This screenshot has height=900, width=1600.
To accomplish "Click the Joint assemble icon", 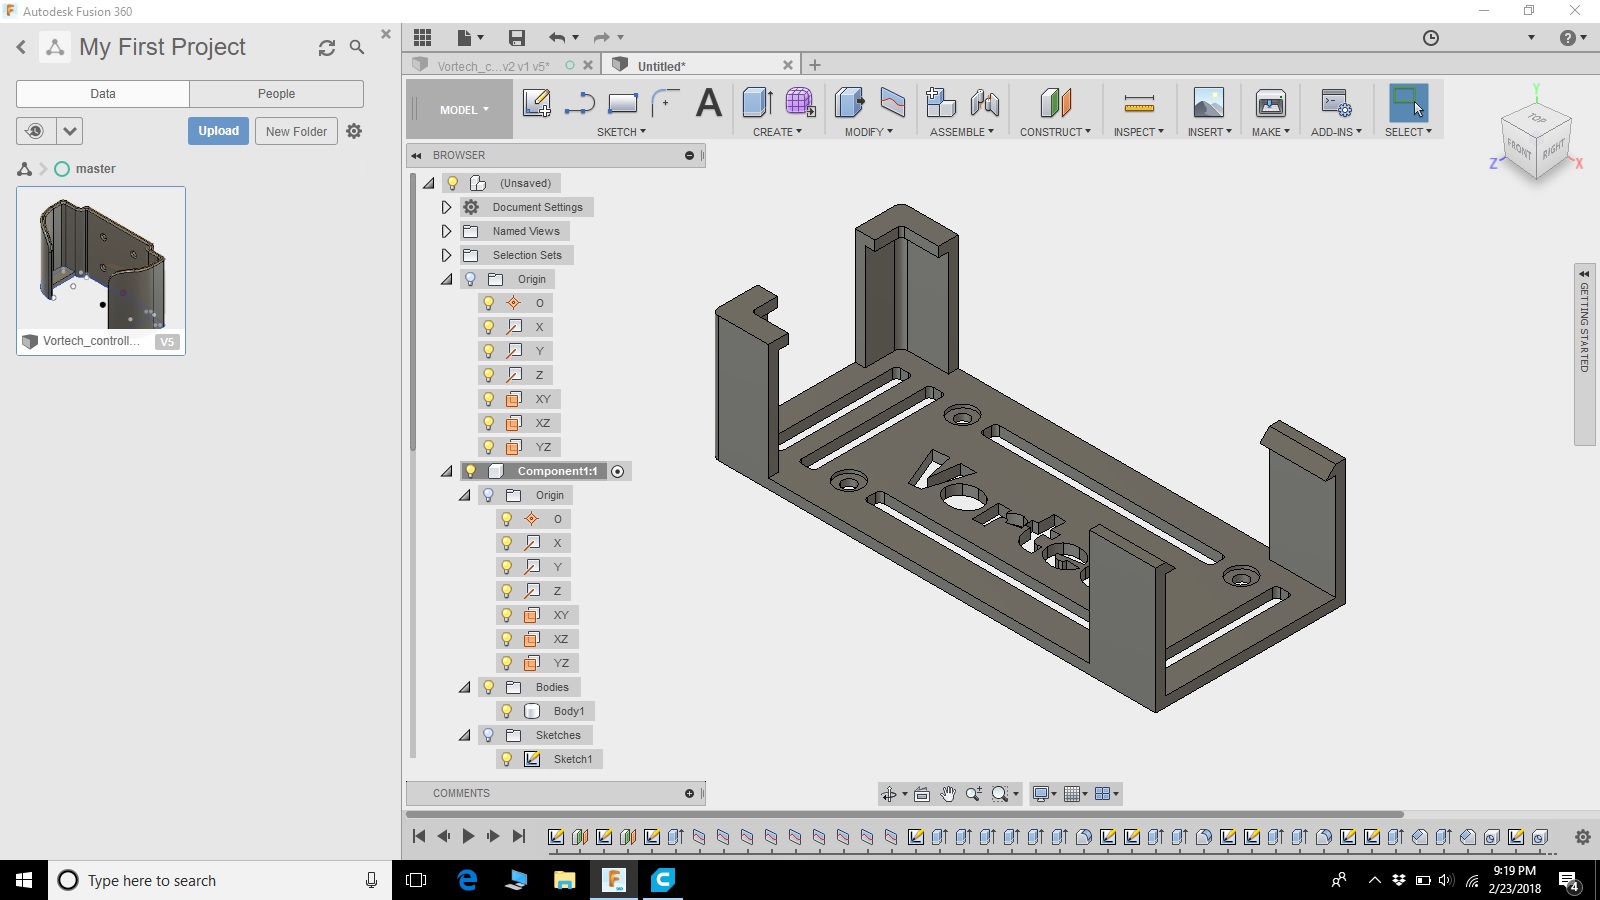I will tap(984, 103).
